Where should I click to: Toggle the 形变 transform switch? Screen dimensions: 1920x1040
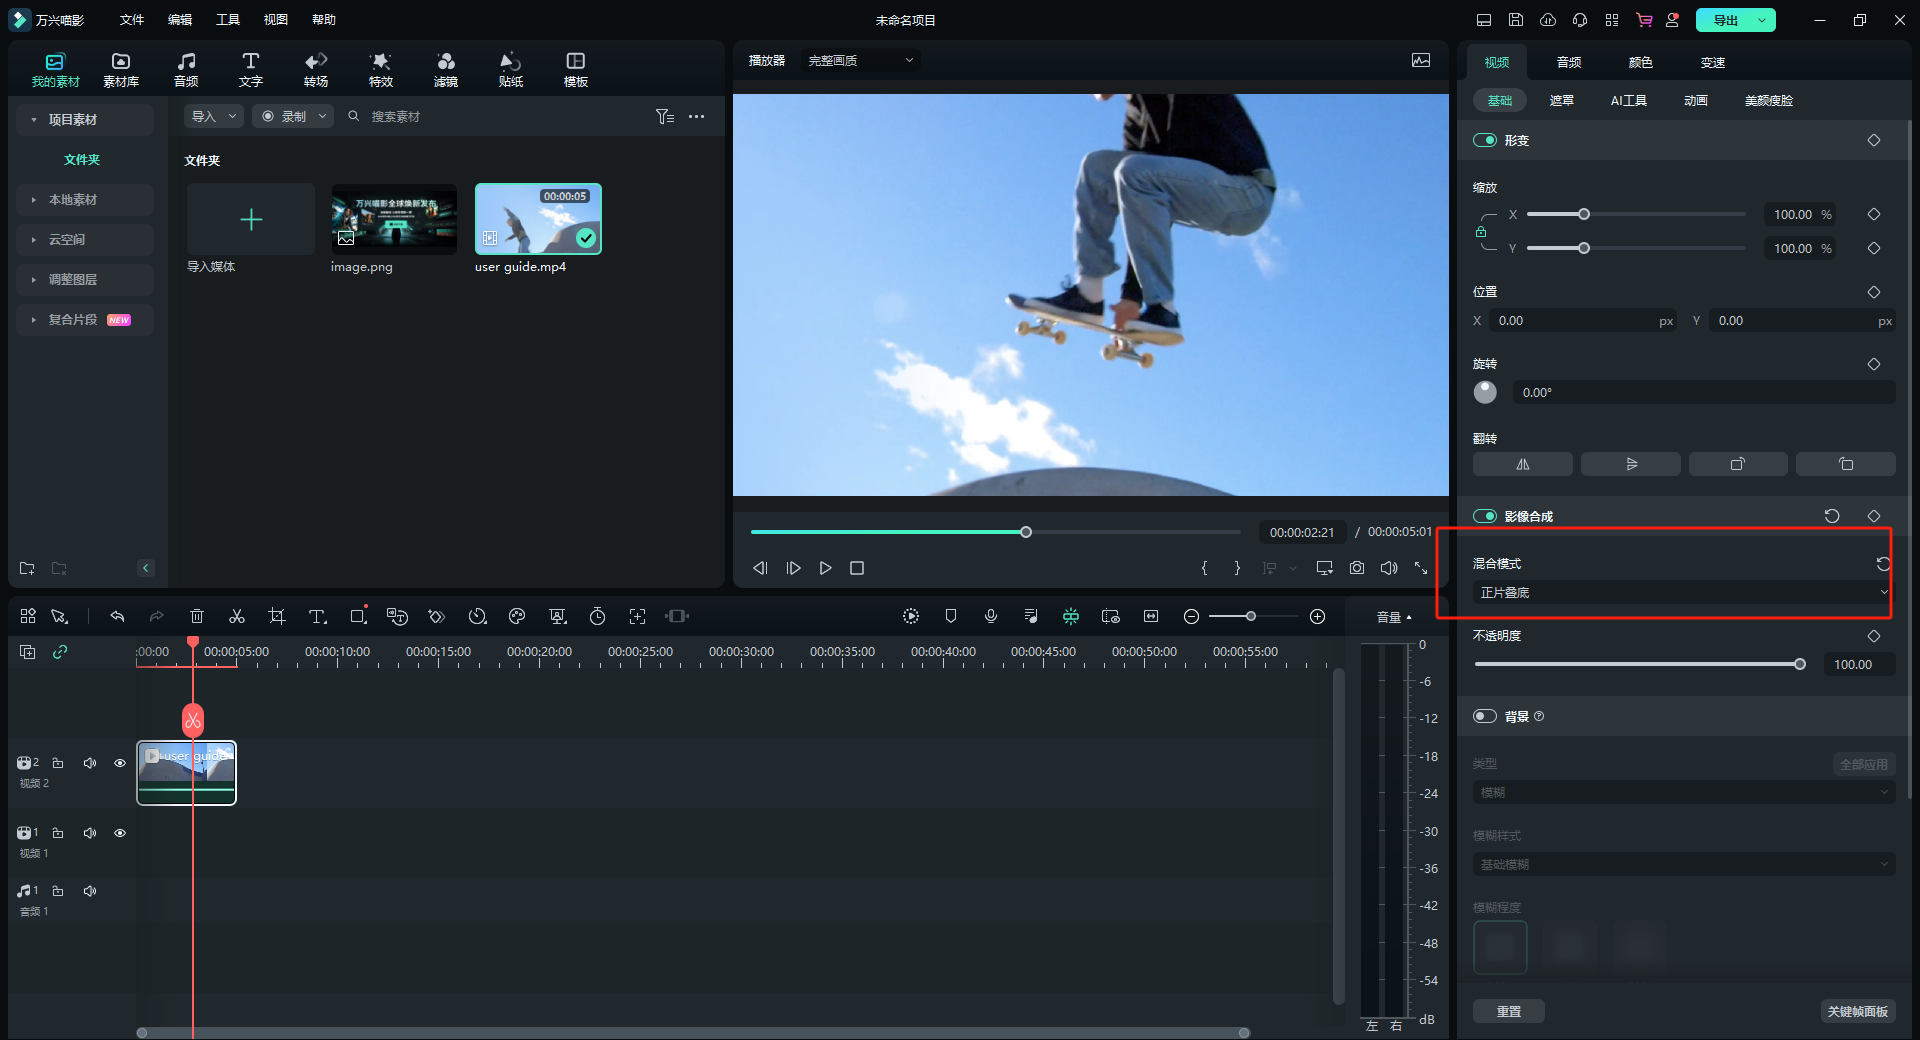point(1485,140)
